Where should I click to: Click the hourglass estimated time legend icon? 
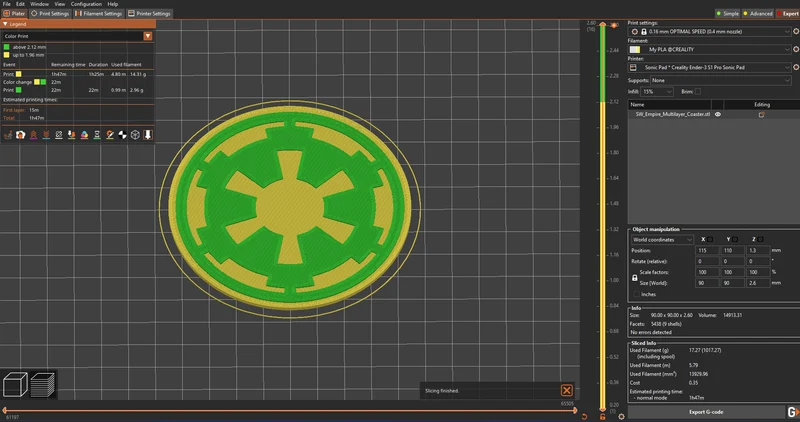point(97,135)
